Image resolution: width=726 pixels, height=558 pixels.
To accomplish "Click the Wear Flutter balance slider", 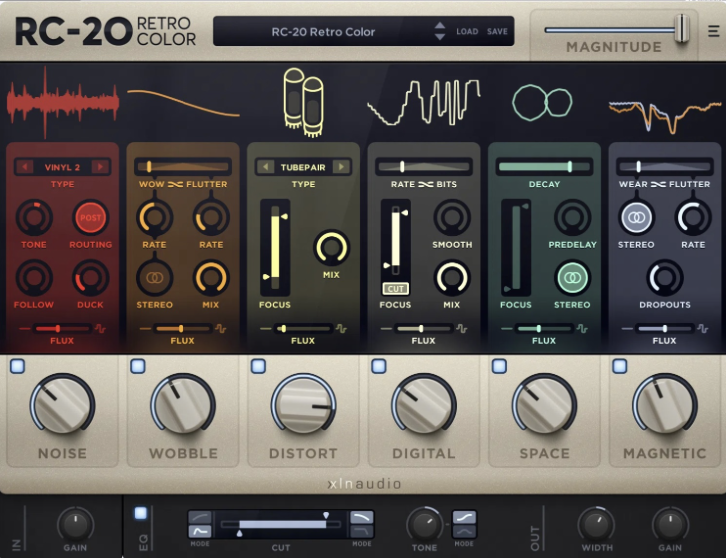I will click(x=665, y=167).
